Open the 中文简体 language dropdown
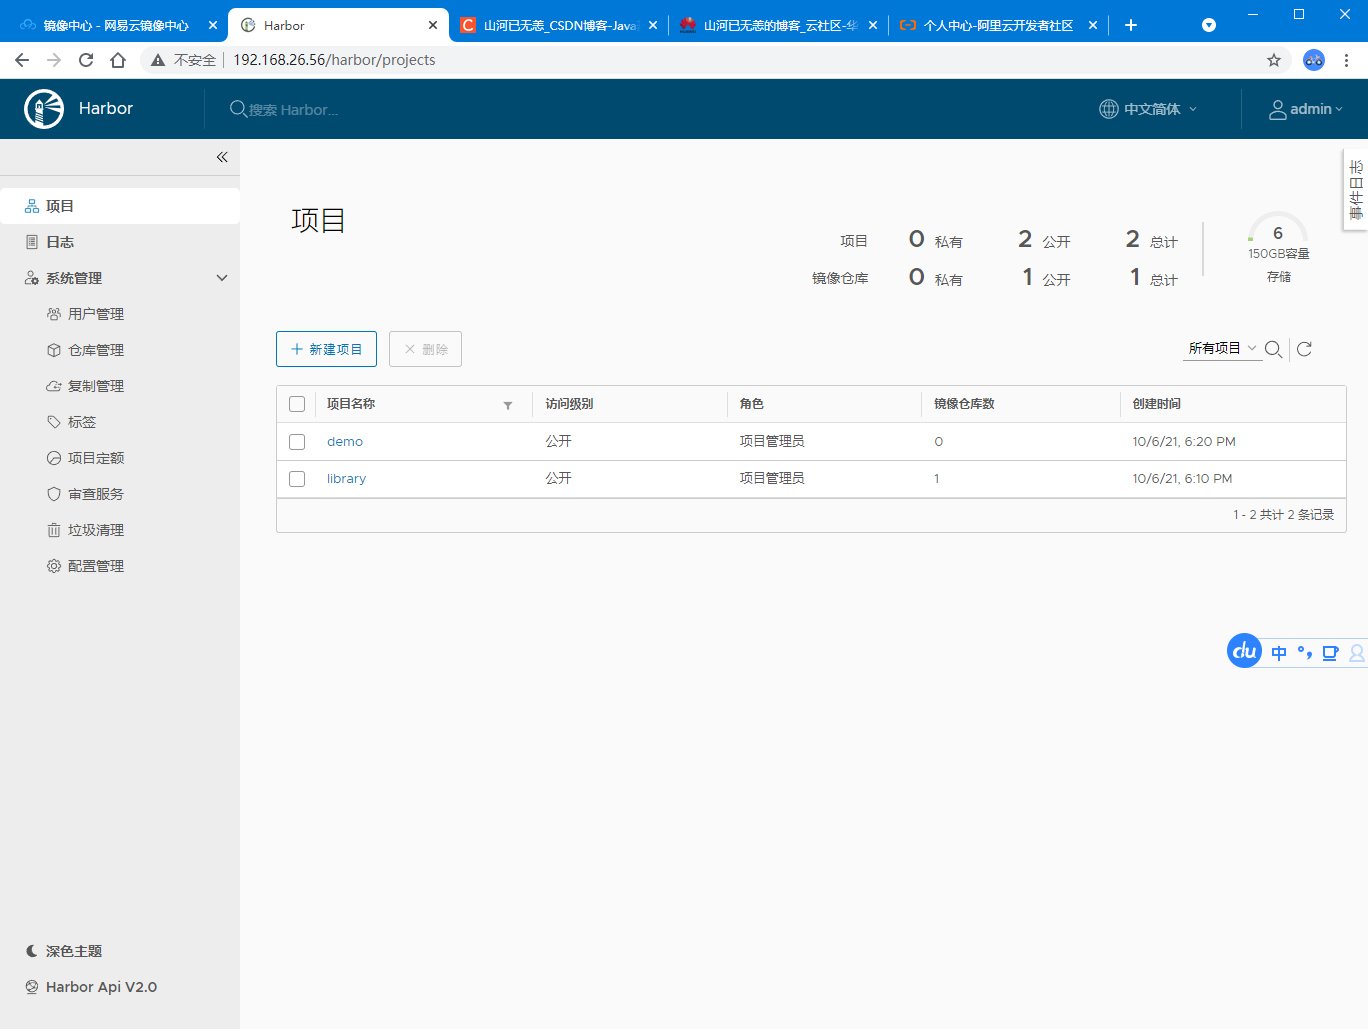Image resolution: width=1368 pixels, height=1029 pixels. pyautogui.click(x=1148, y=109)
